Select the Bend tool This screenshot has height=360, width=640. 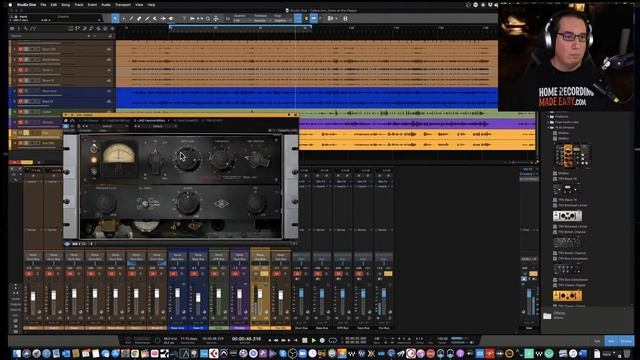163,18
